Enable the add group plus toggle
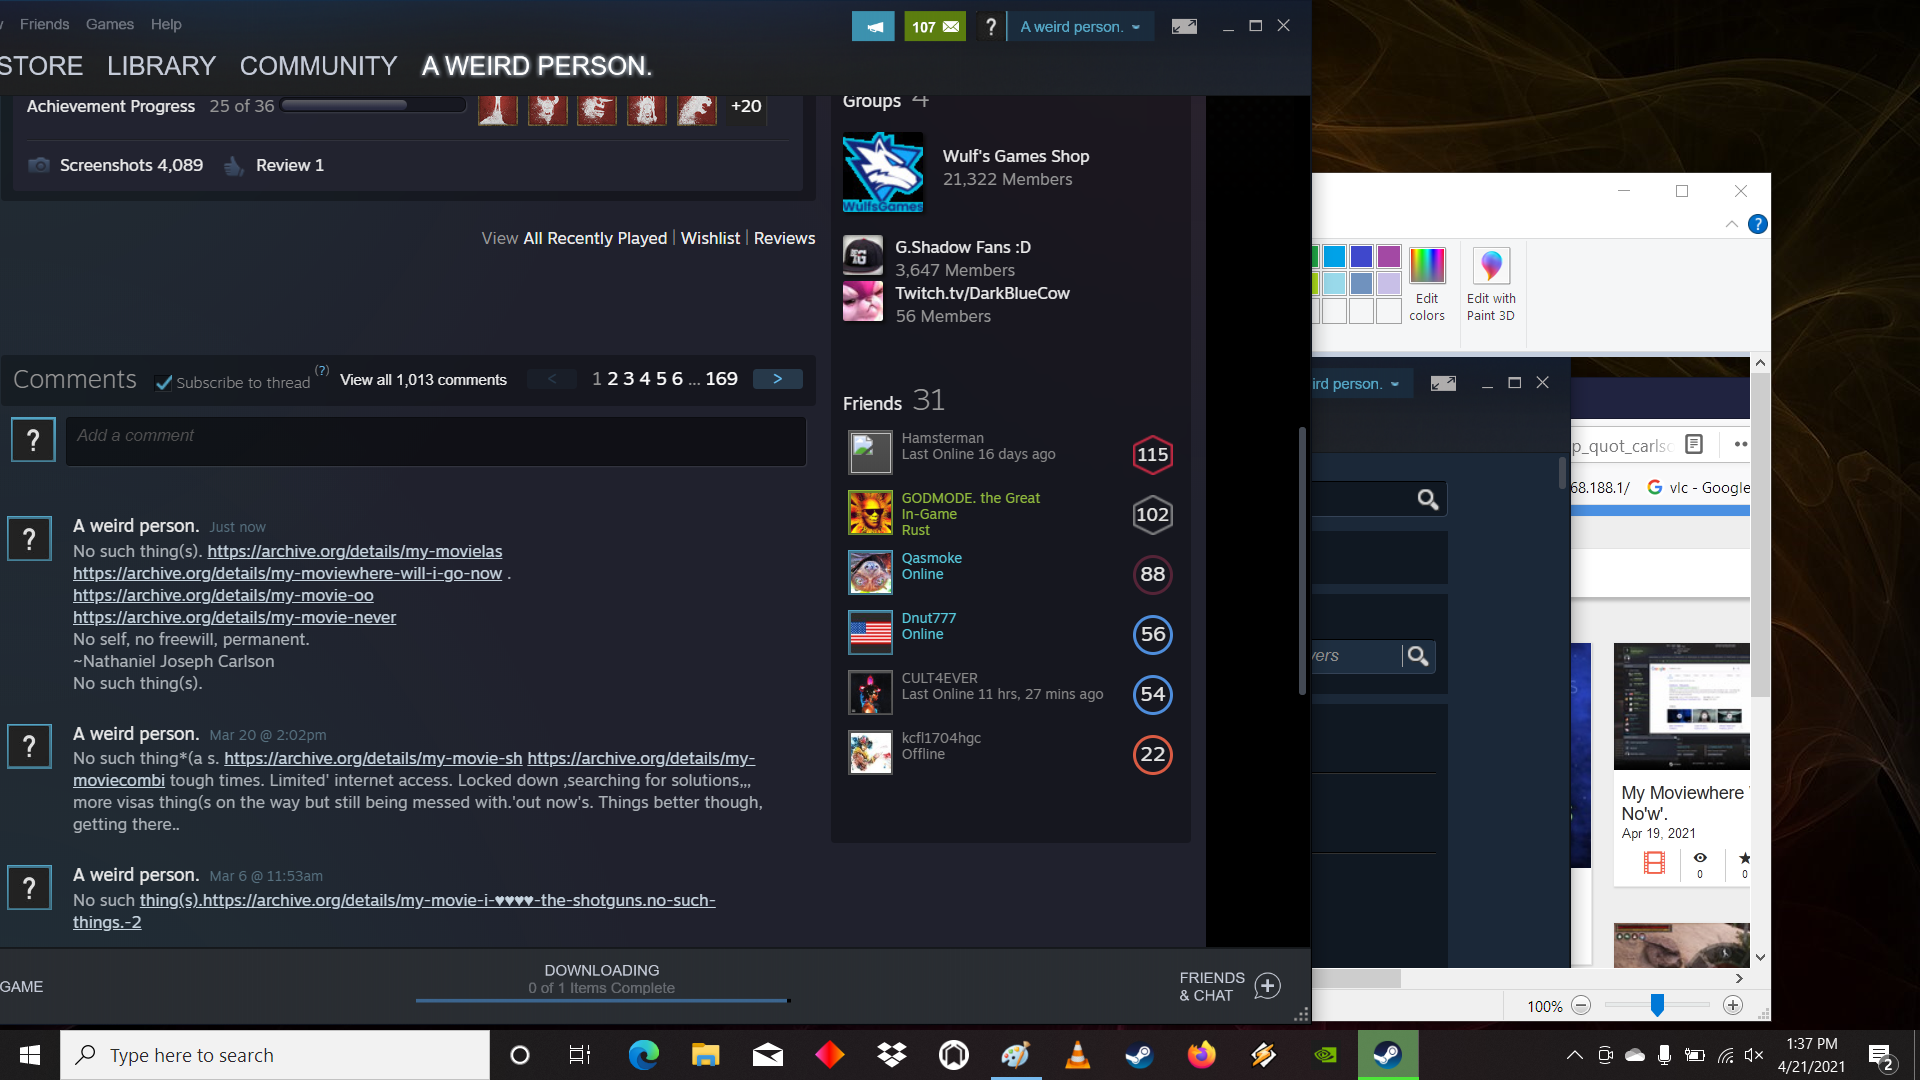1920x1080 pixels. [923, 102]
